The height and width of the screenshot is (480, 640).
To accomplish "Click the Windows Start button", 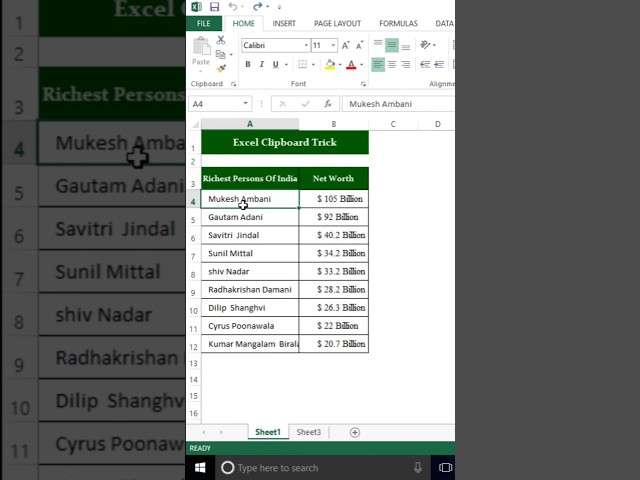I will (x=200, y=468).
